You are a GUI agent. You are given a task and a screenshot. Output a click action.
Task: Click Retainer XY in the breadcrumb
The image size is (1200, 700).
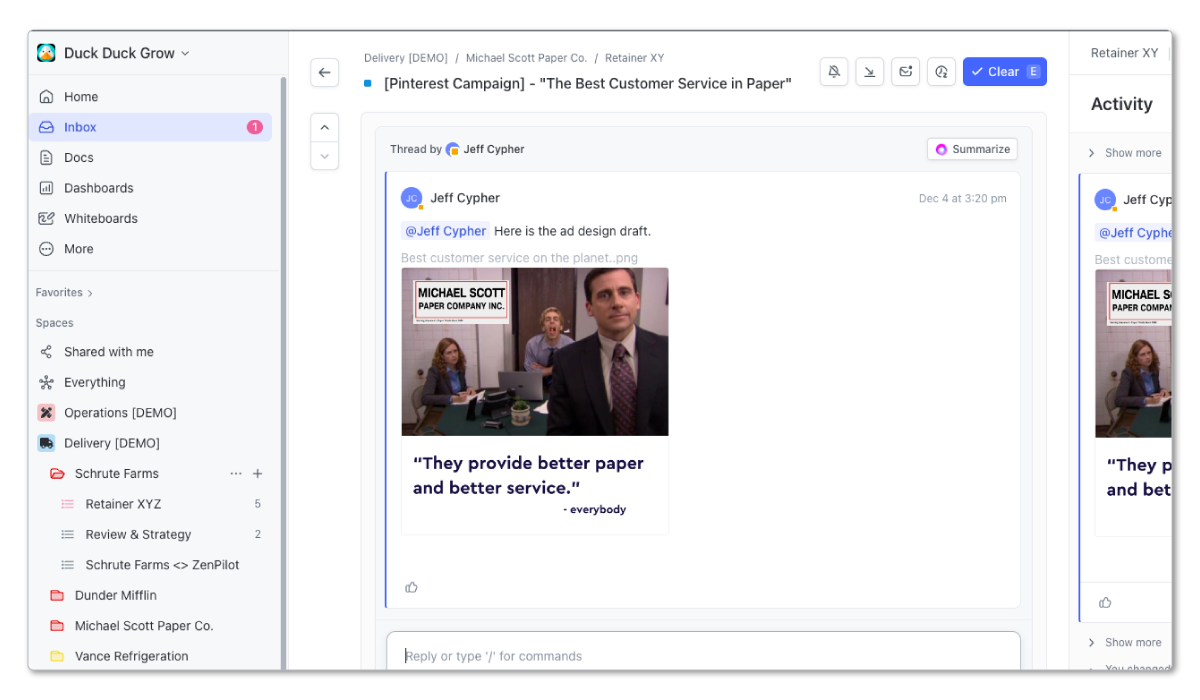[634, 58]
